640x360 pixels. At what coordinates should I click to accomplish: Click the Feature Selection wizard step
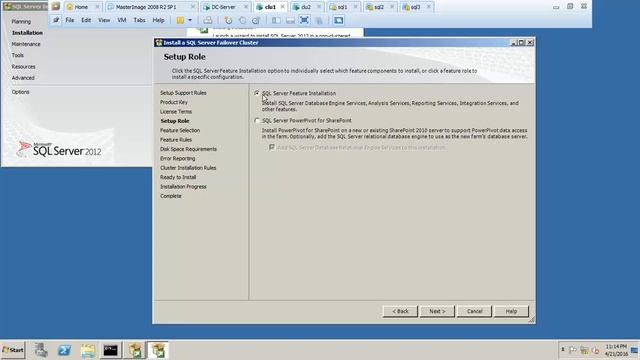point(180,131)
